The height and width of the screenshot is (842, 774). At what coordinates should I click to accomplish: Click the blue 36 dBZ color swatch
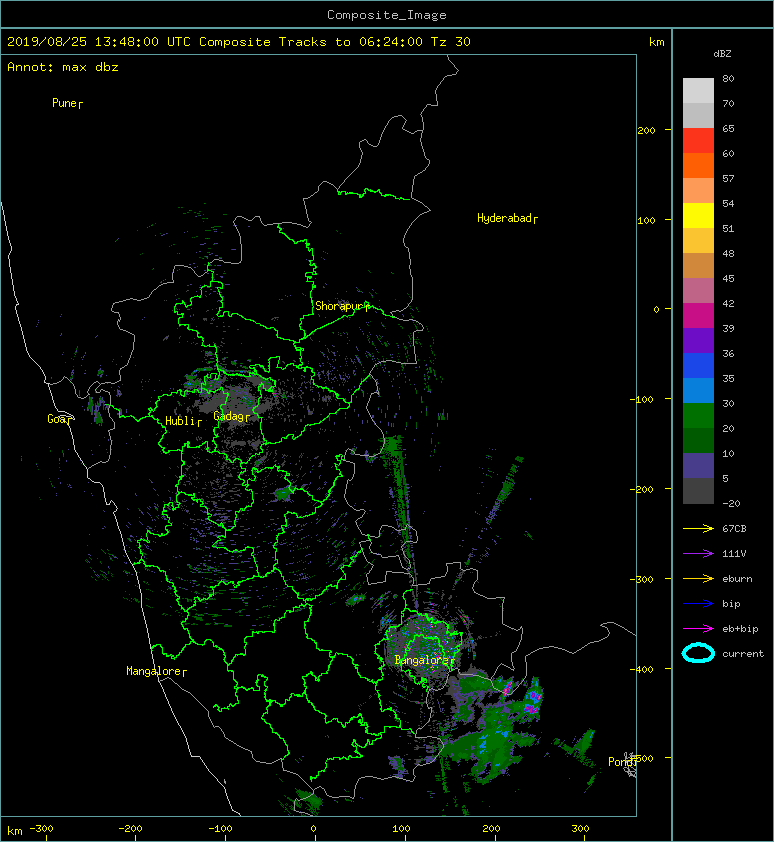click(698, 366)
